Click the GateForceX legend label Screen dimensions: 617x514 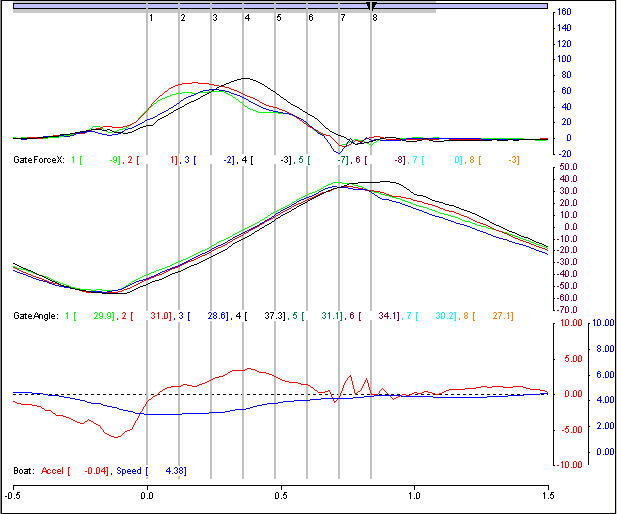38,160
